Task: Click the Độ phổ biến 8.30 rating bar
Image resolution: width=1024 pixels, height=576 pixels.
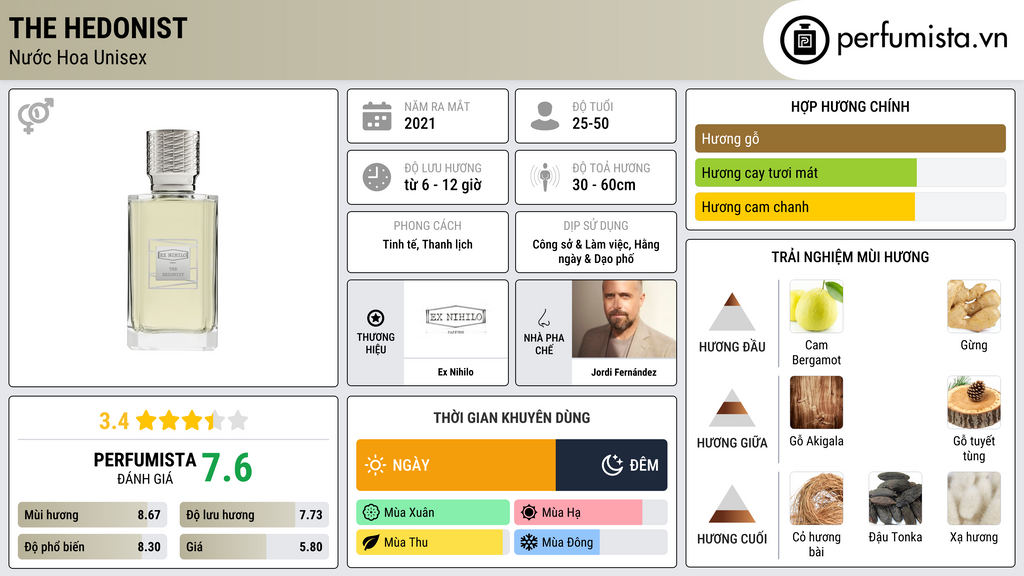Action: [x=93, y=547]
